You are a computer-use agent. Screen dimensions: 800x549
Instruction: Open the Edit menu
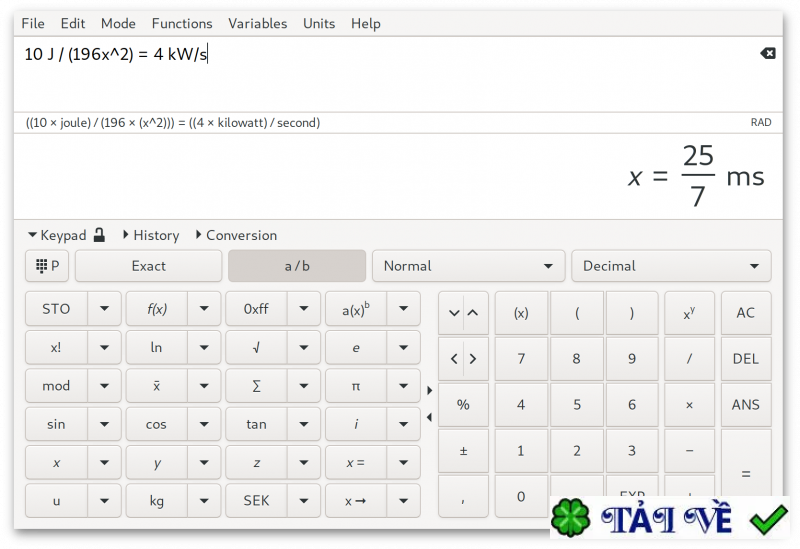[72, 23]
